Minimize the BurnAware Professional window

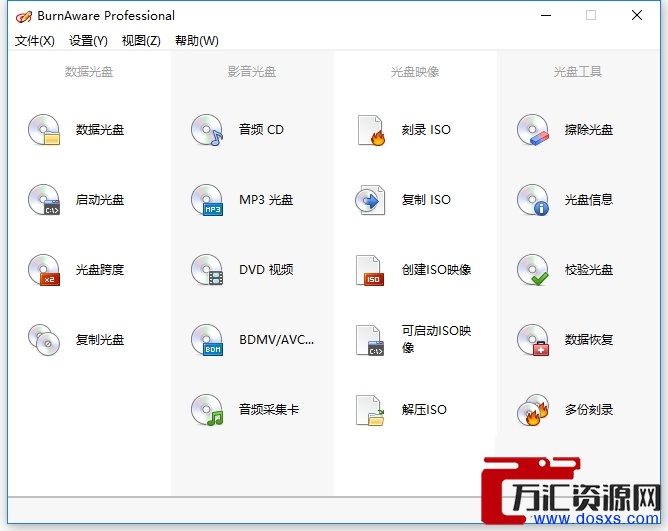point(546,15)
